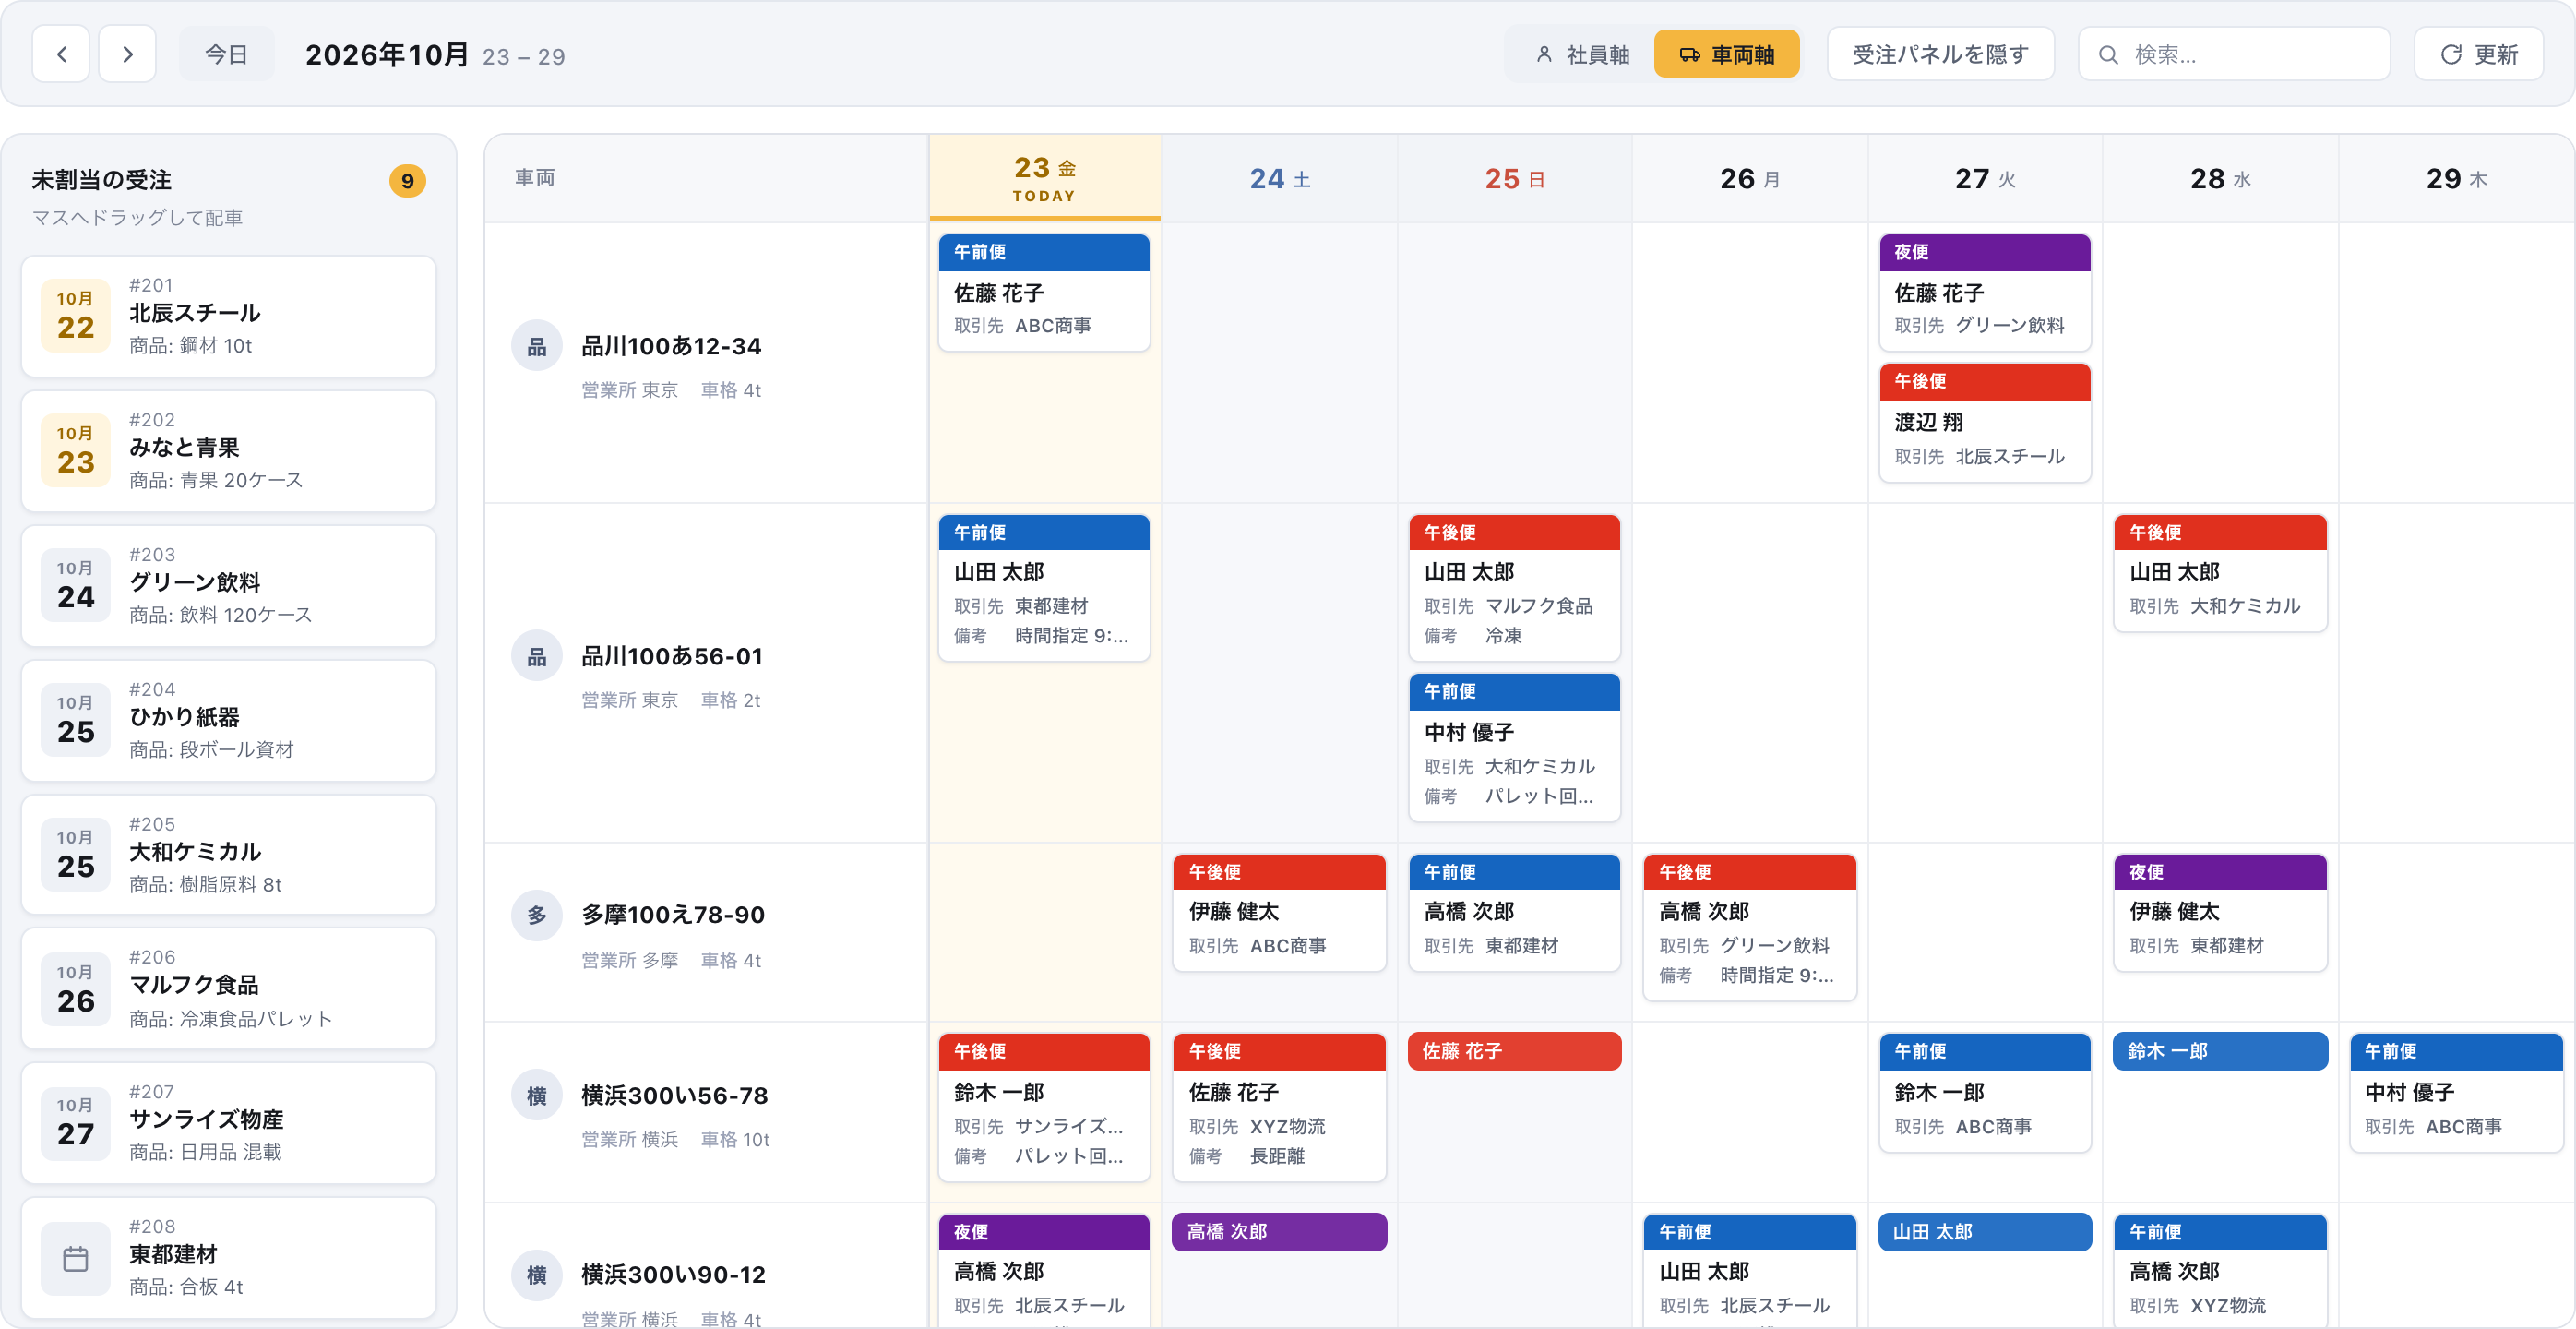Select the 29 木 column header

2456,178
